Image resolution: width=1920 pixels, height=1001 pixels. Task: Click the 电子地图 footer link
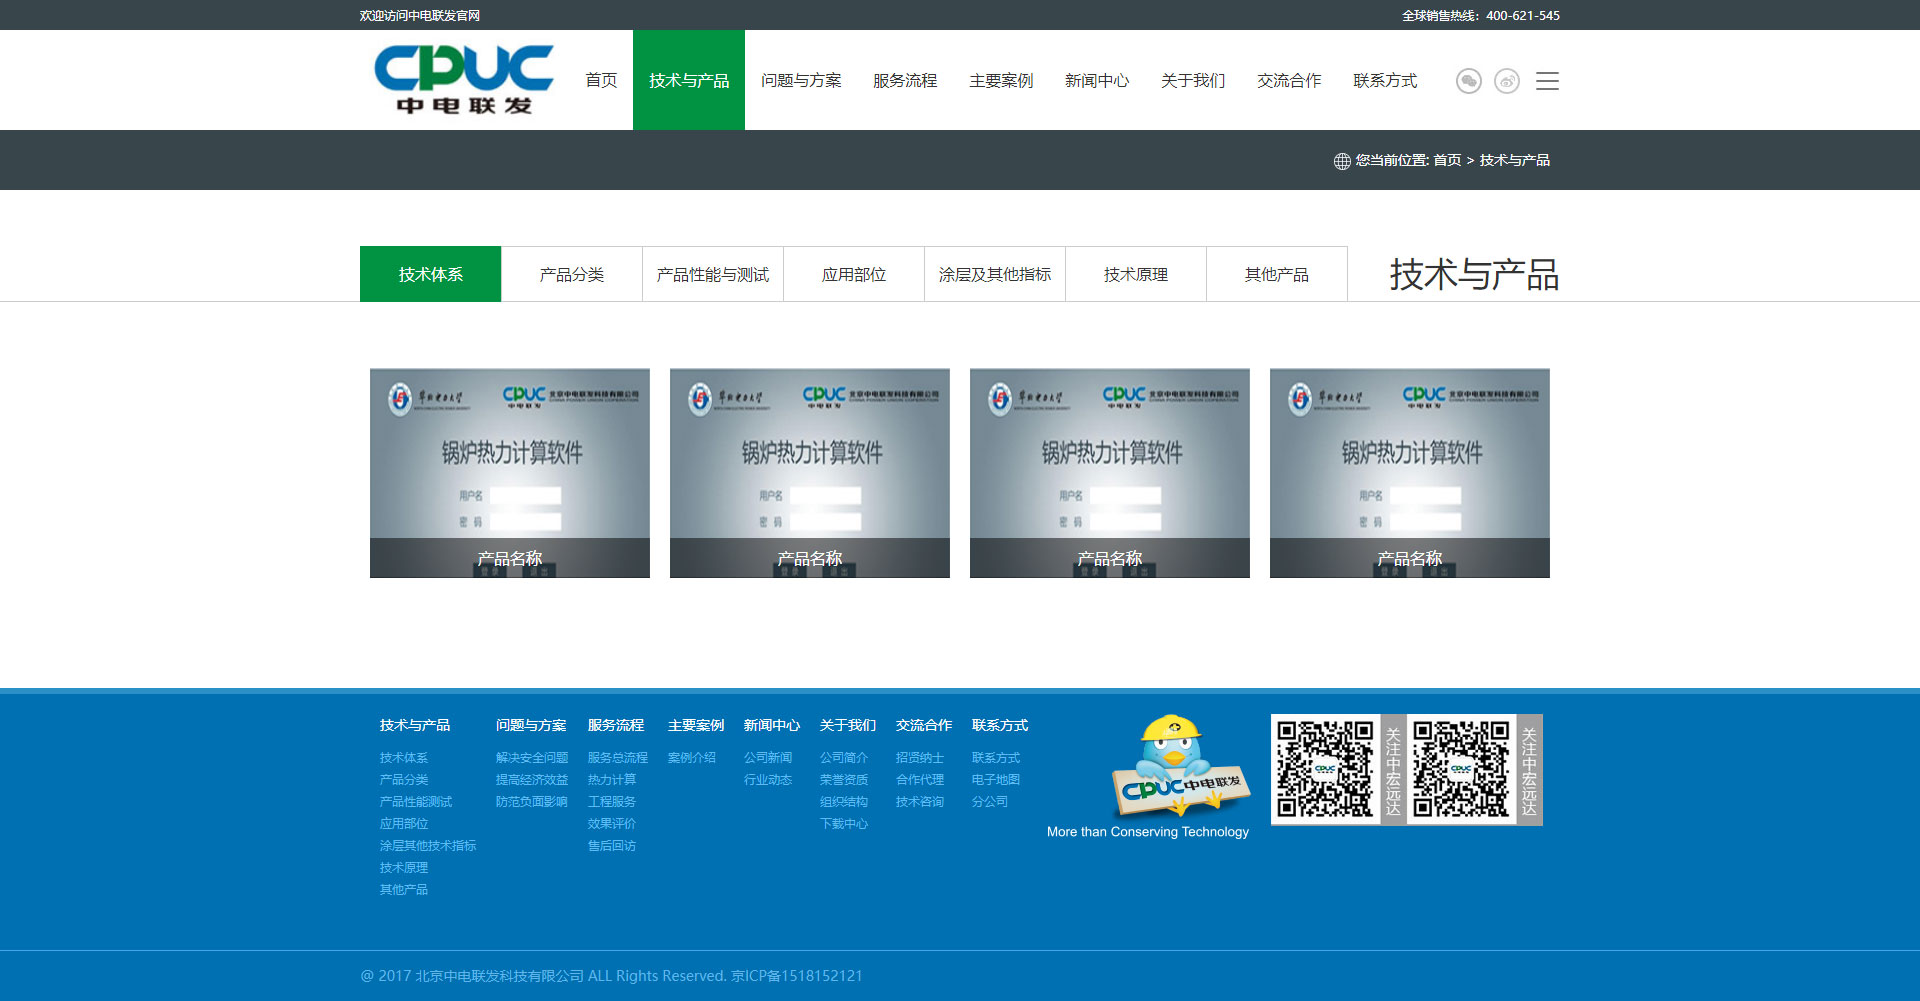[995, 780]
